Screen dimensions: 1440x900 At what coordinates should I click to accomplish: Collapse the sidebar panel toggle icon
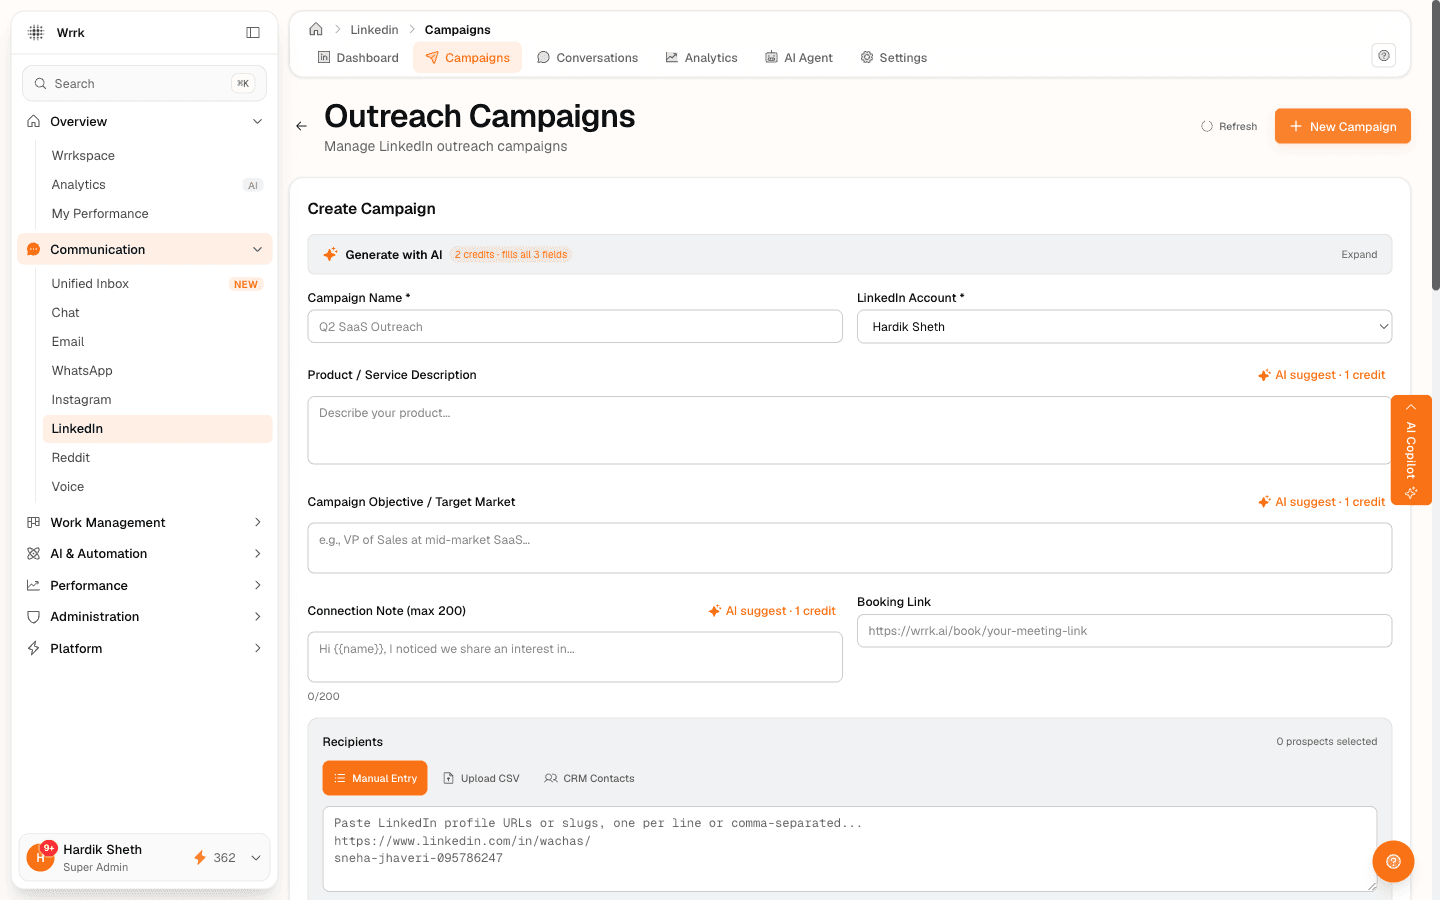point(253,32)
